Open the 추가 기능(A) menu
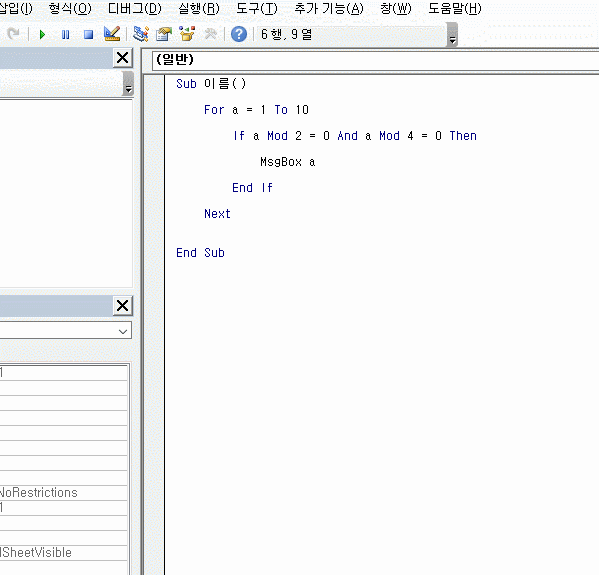This screenshot has width=599, height=575. click(329, 8)
